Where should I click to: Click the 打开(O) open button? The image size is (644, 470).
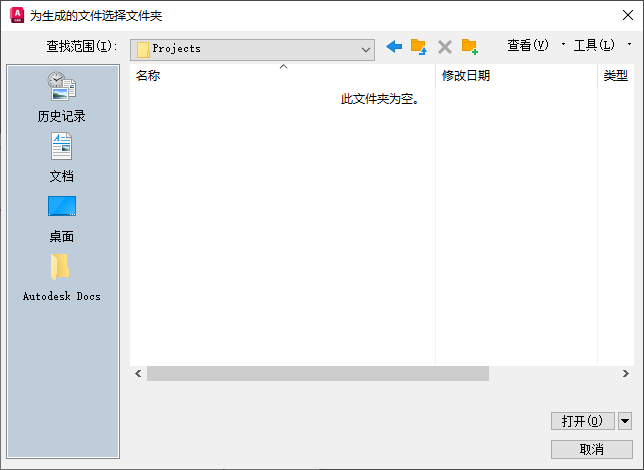[582, 421]
